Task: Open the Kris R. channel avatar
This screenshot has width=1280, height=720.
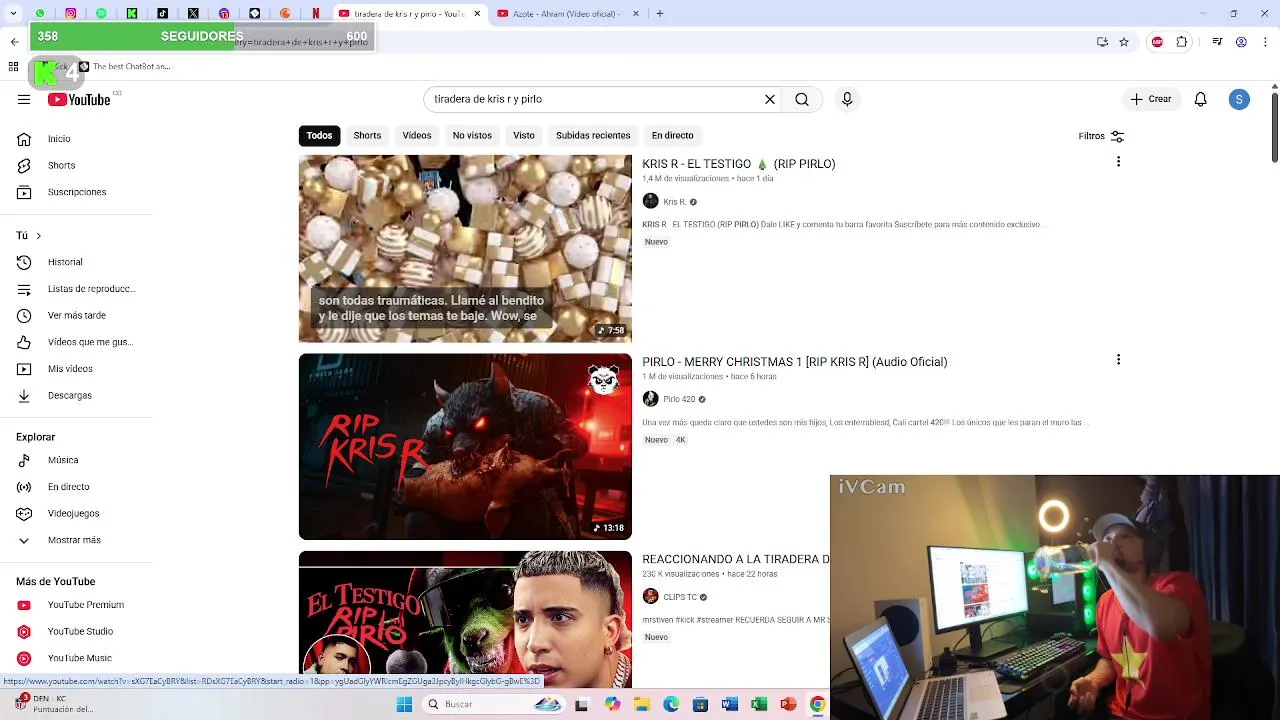Action: tap(650, 201)
